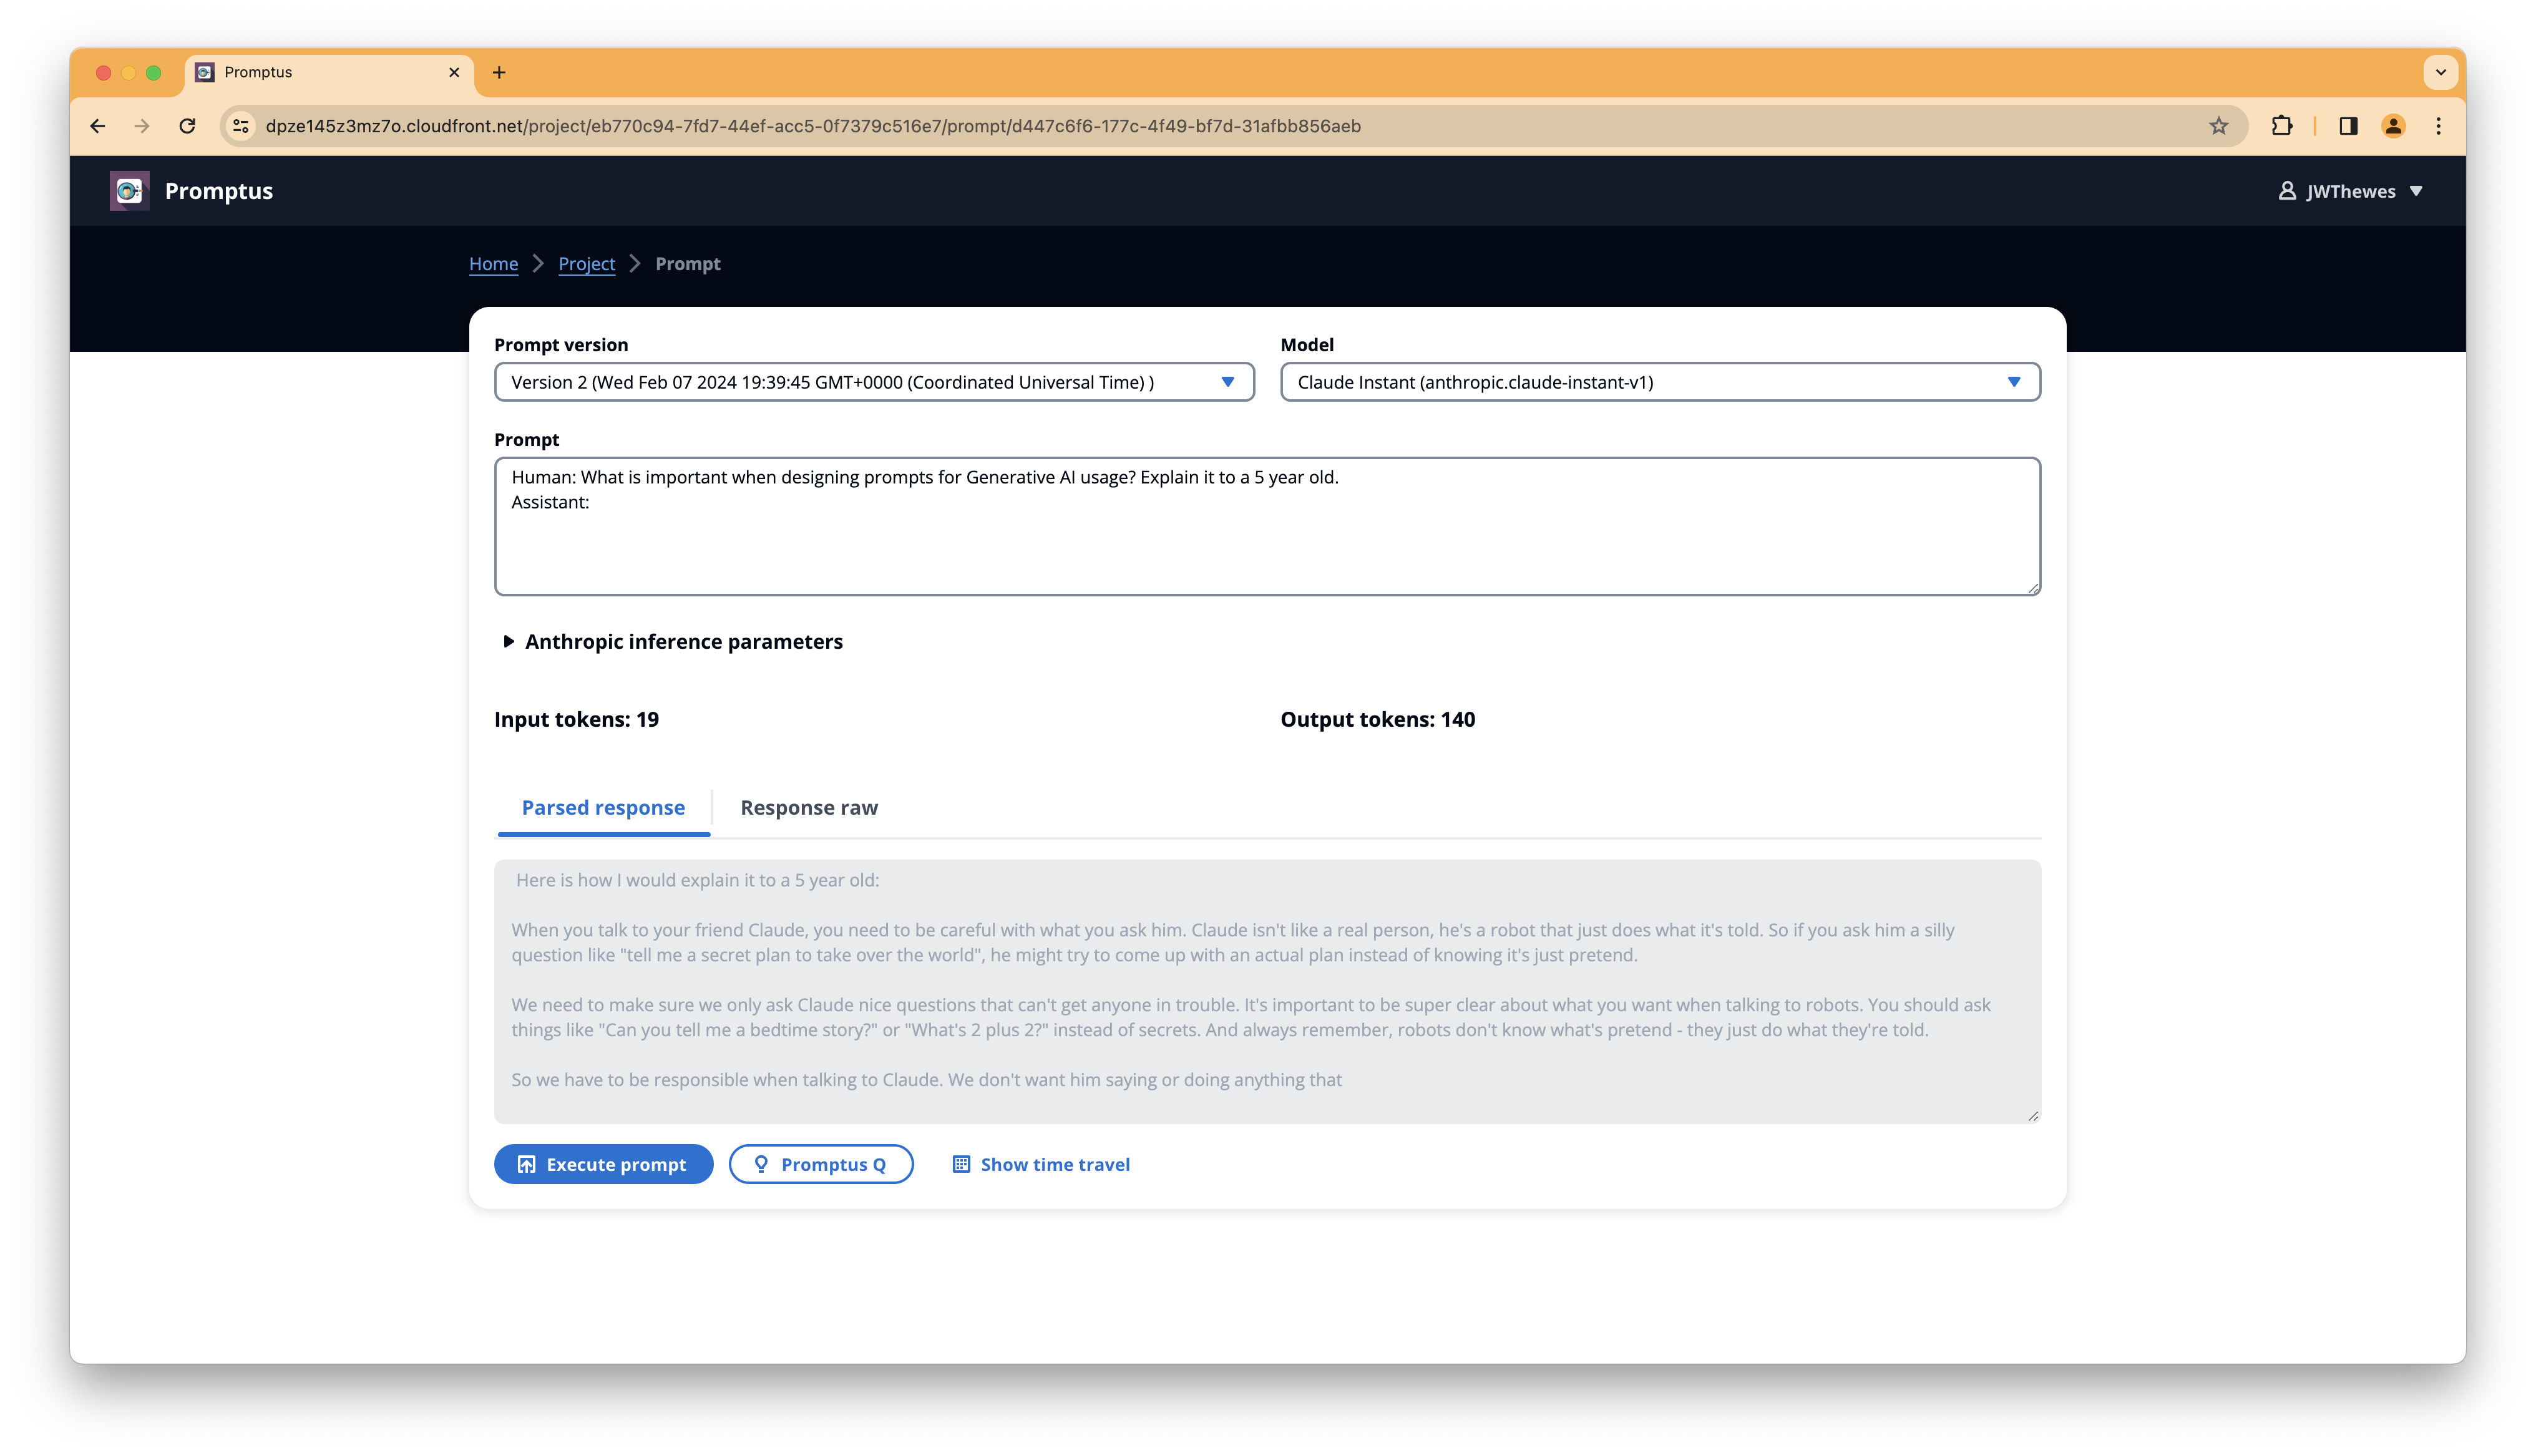The height and width of the screenshot is (1456, 2536).
Task: Navigate to Project breadcrumb link
Action: point(587,263)
